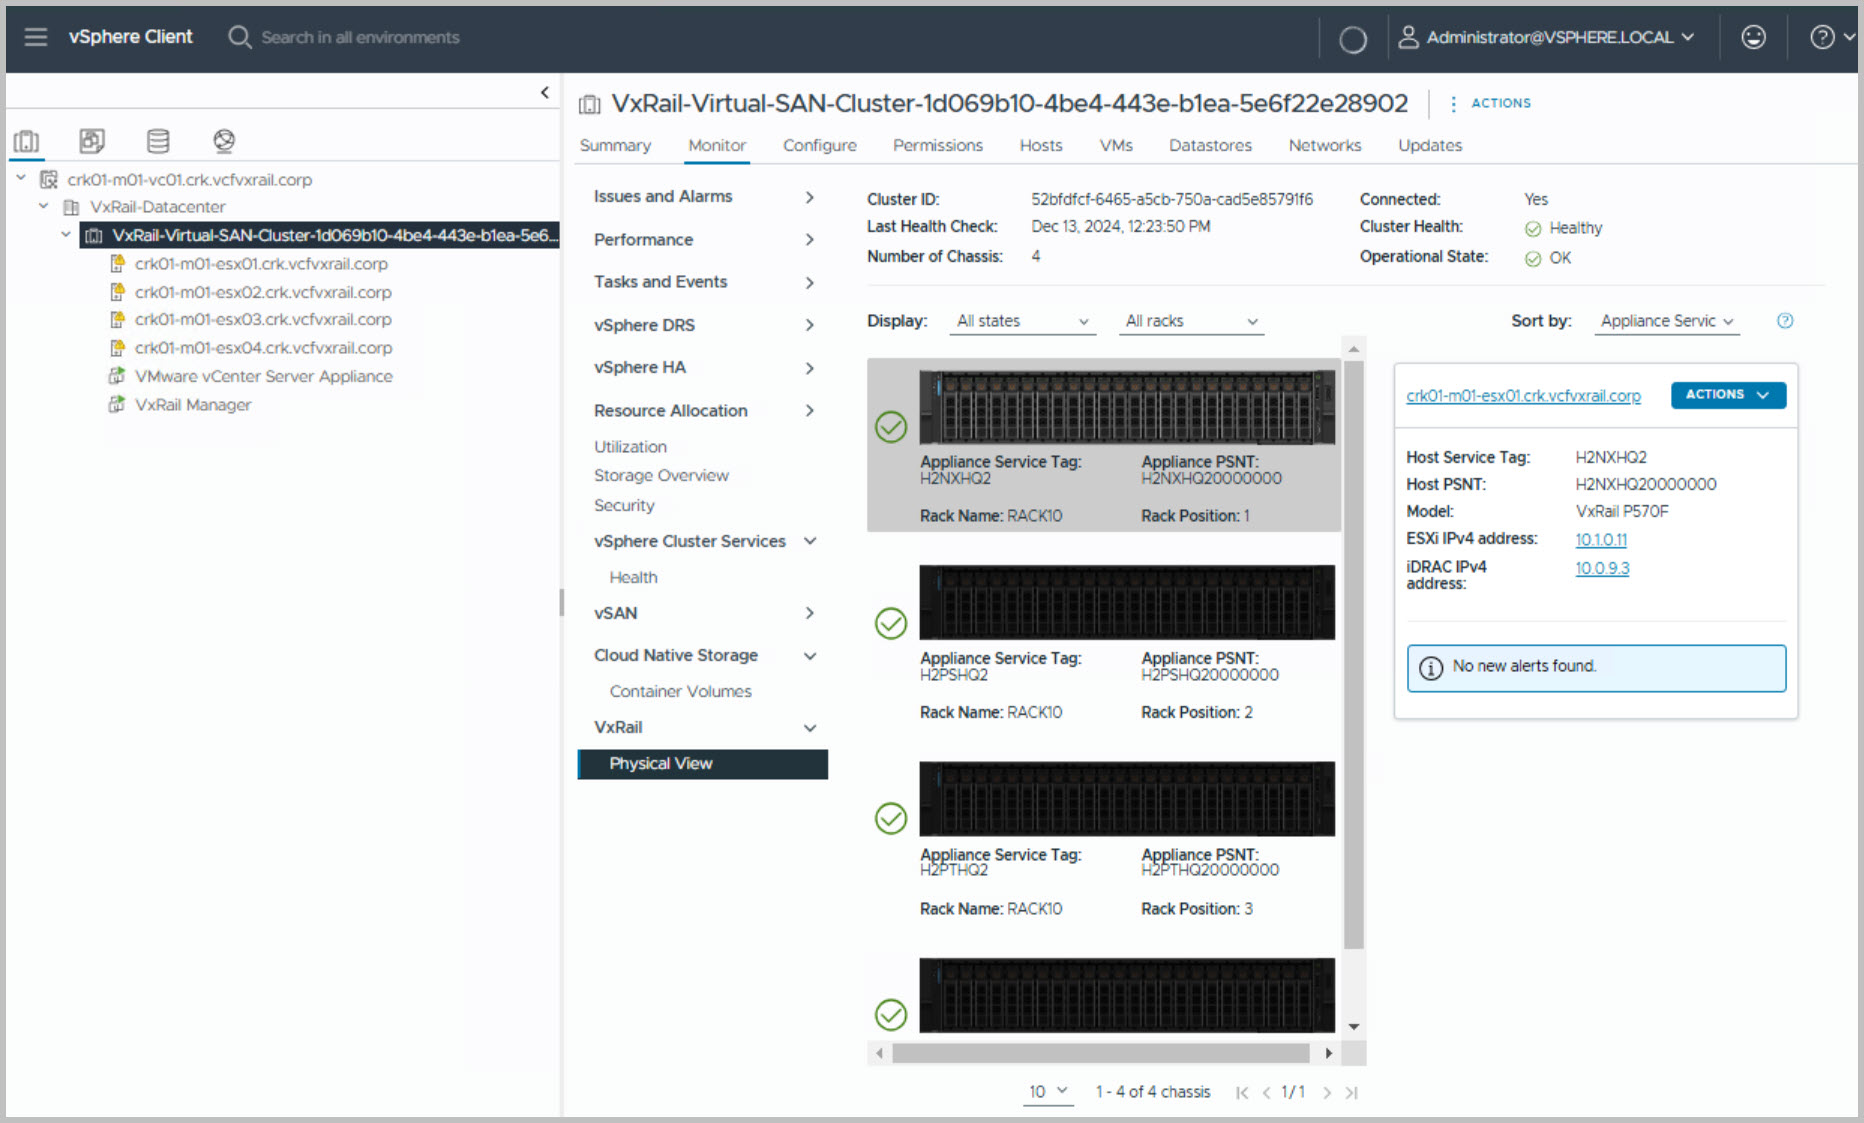Screen dimensions: 1864x1123
Task: Open the Help question mark menu
Action: point(1823,37)
